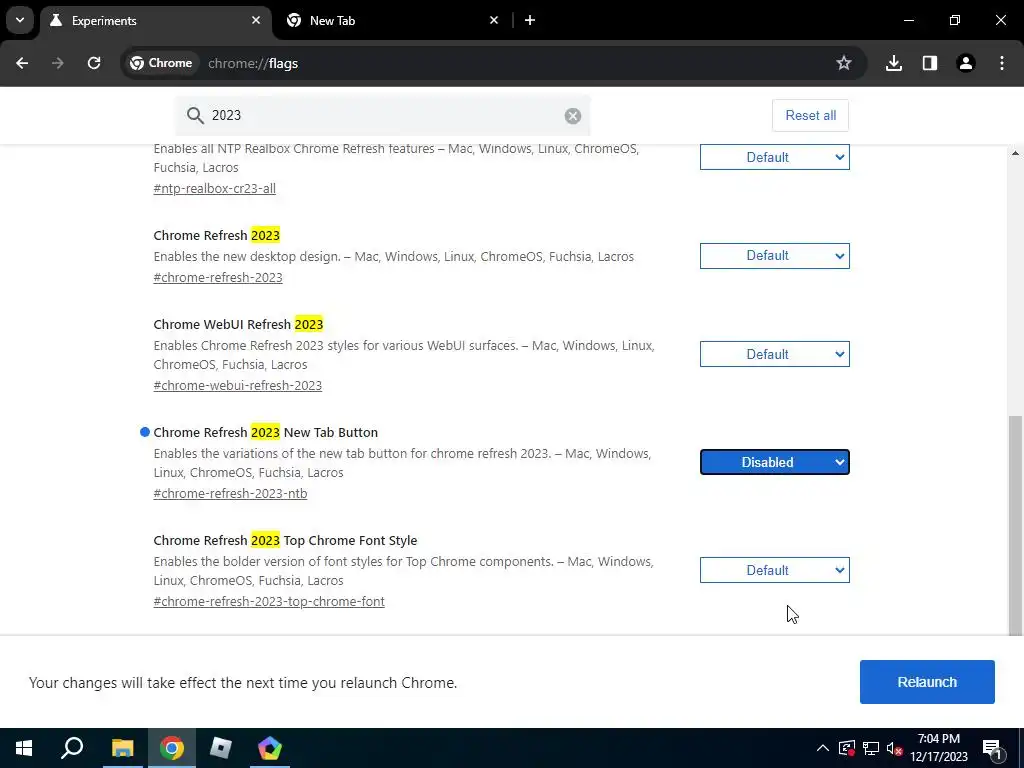Click 'Chrome WebUI Refresh 2023' title

(x=238, y=325)
